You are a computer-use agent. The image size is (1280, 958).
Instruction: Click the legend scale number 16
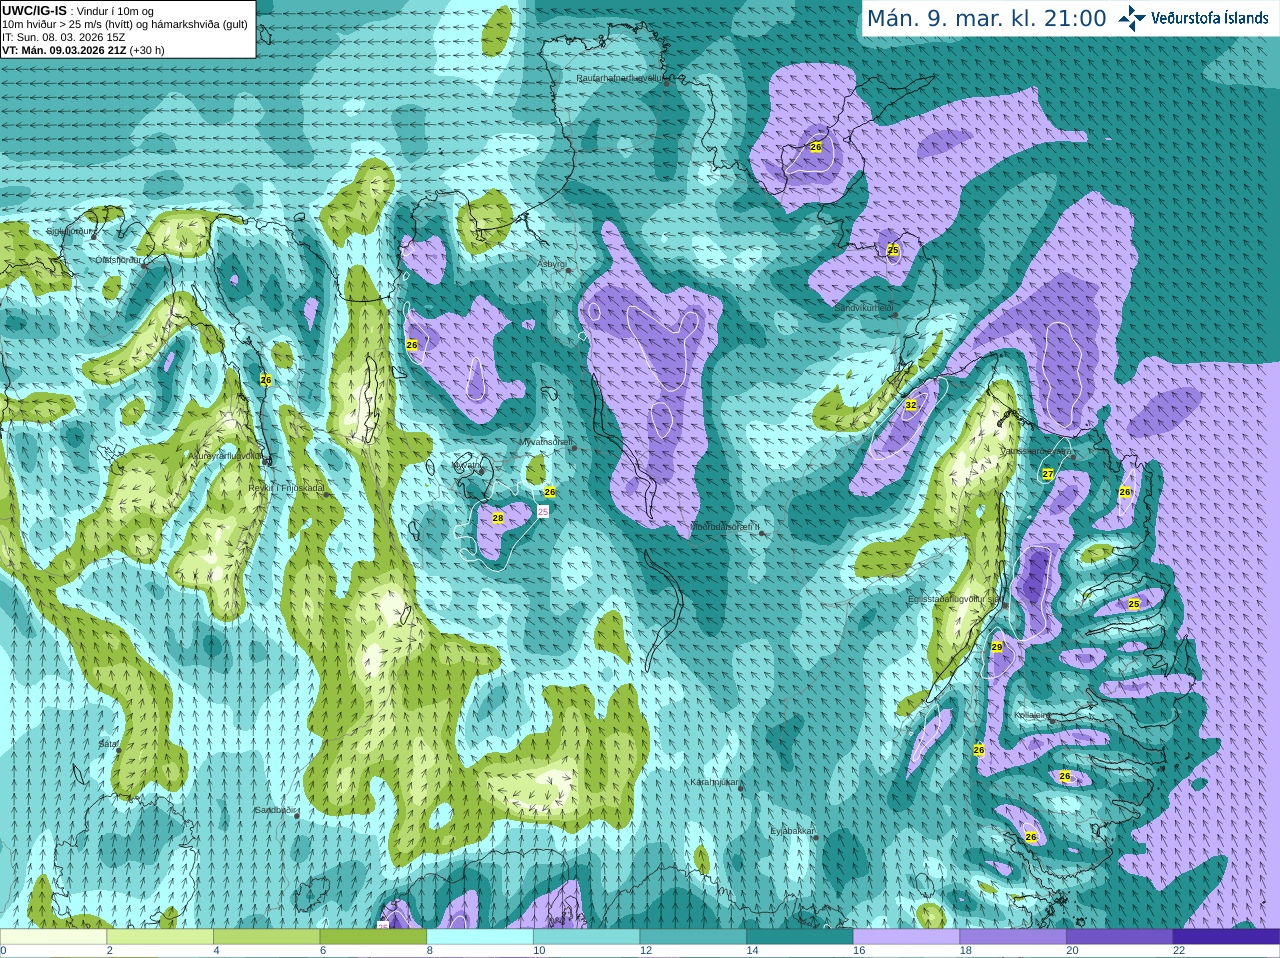pos(859,951)
